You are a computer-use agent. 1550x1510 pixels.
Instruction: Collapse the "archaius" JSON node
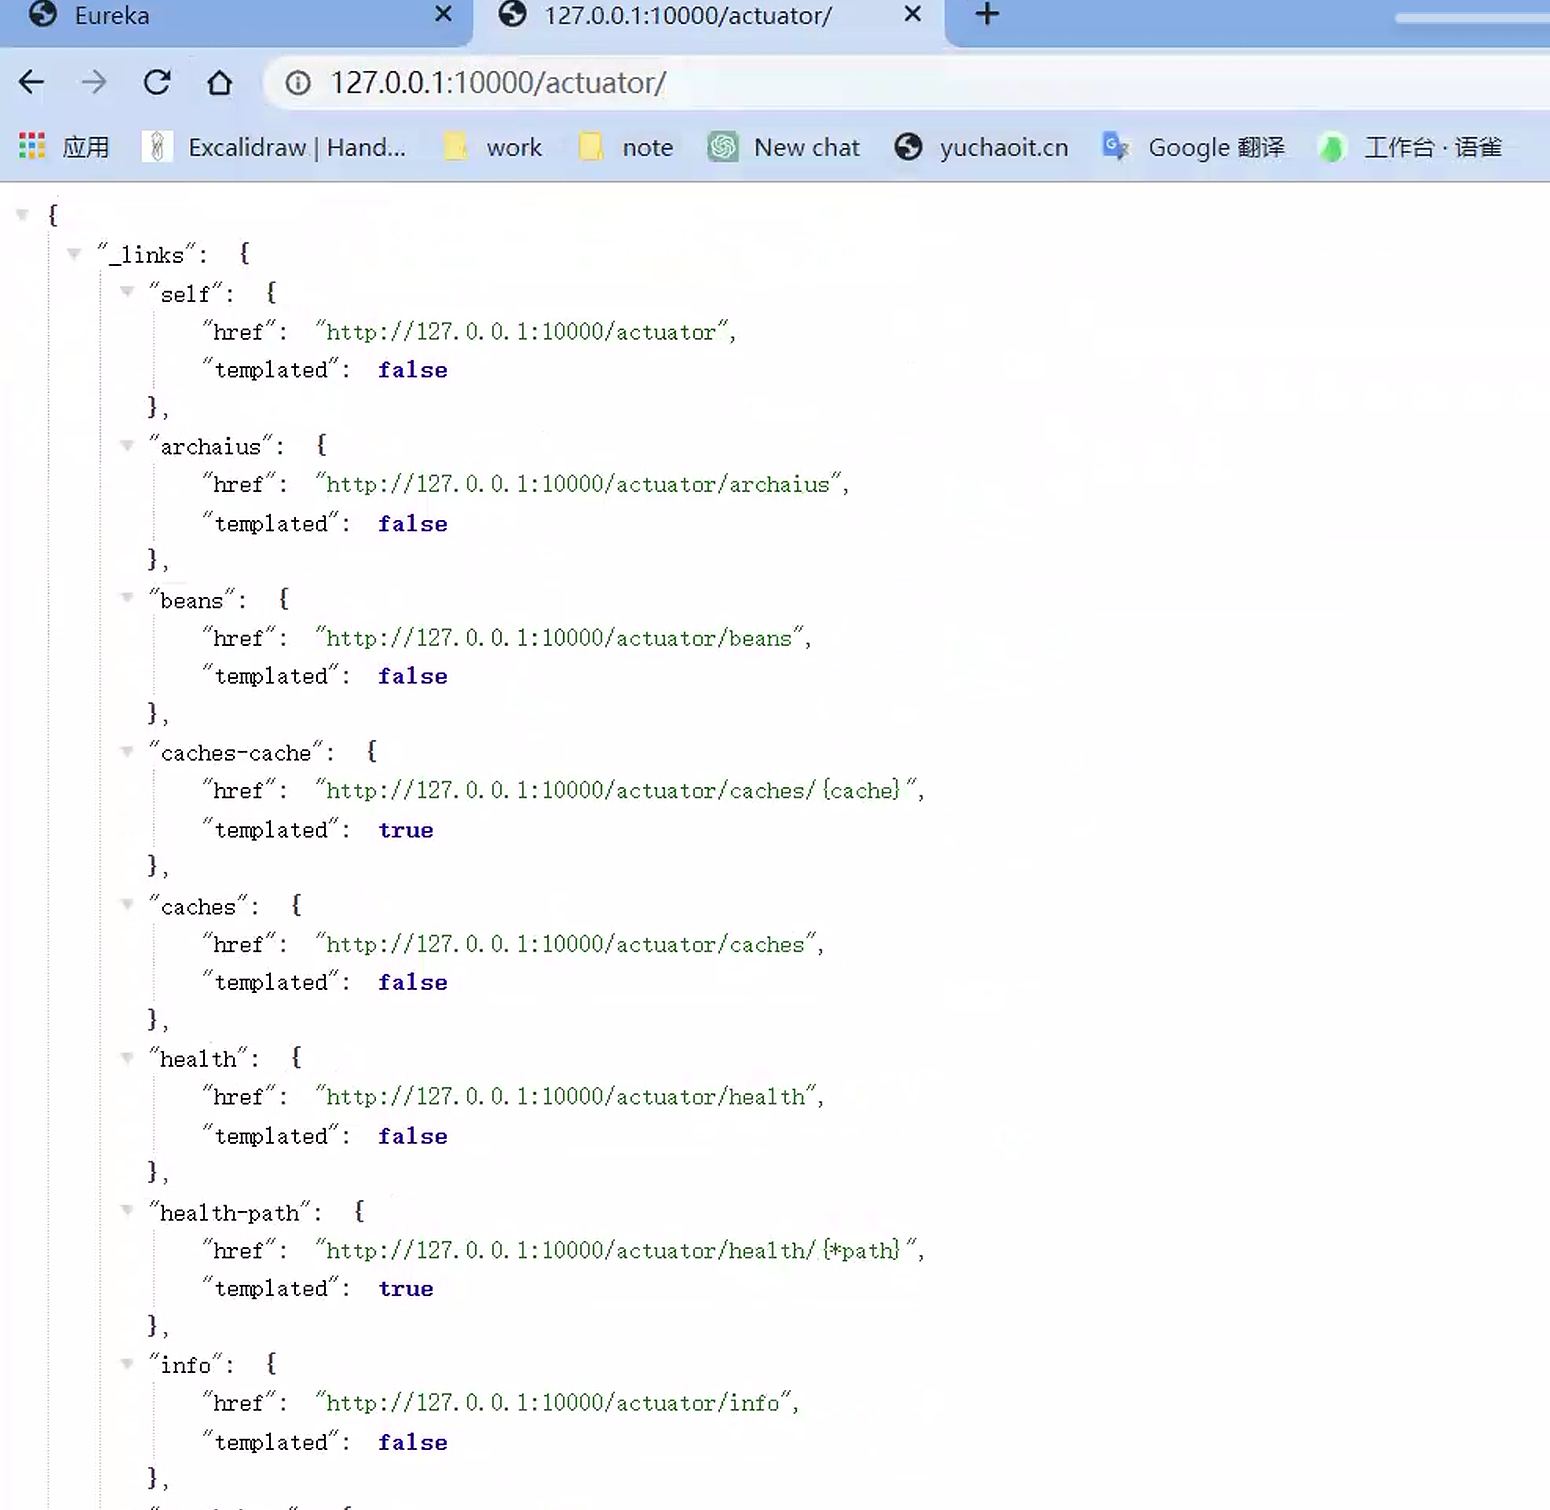[127, 446]
